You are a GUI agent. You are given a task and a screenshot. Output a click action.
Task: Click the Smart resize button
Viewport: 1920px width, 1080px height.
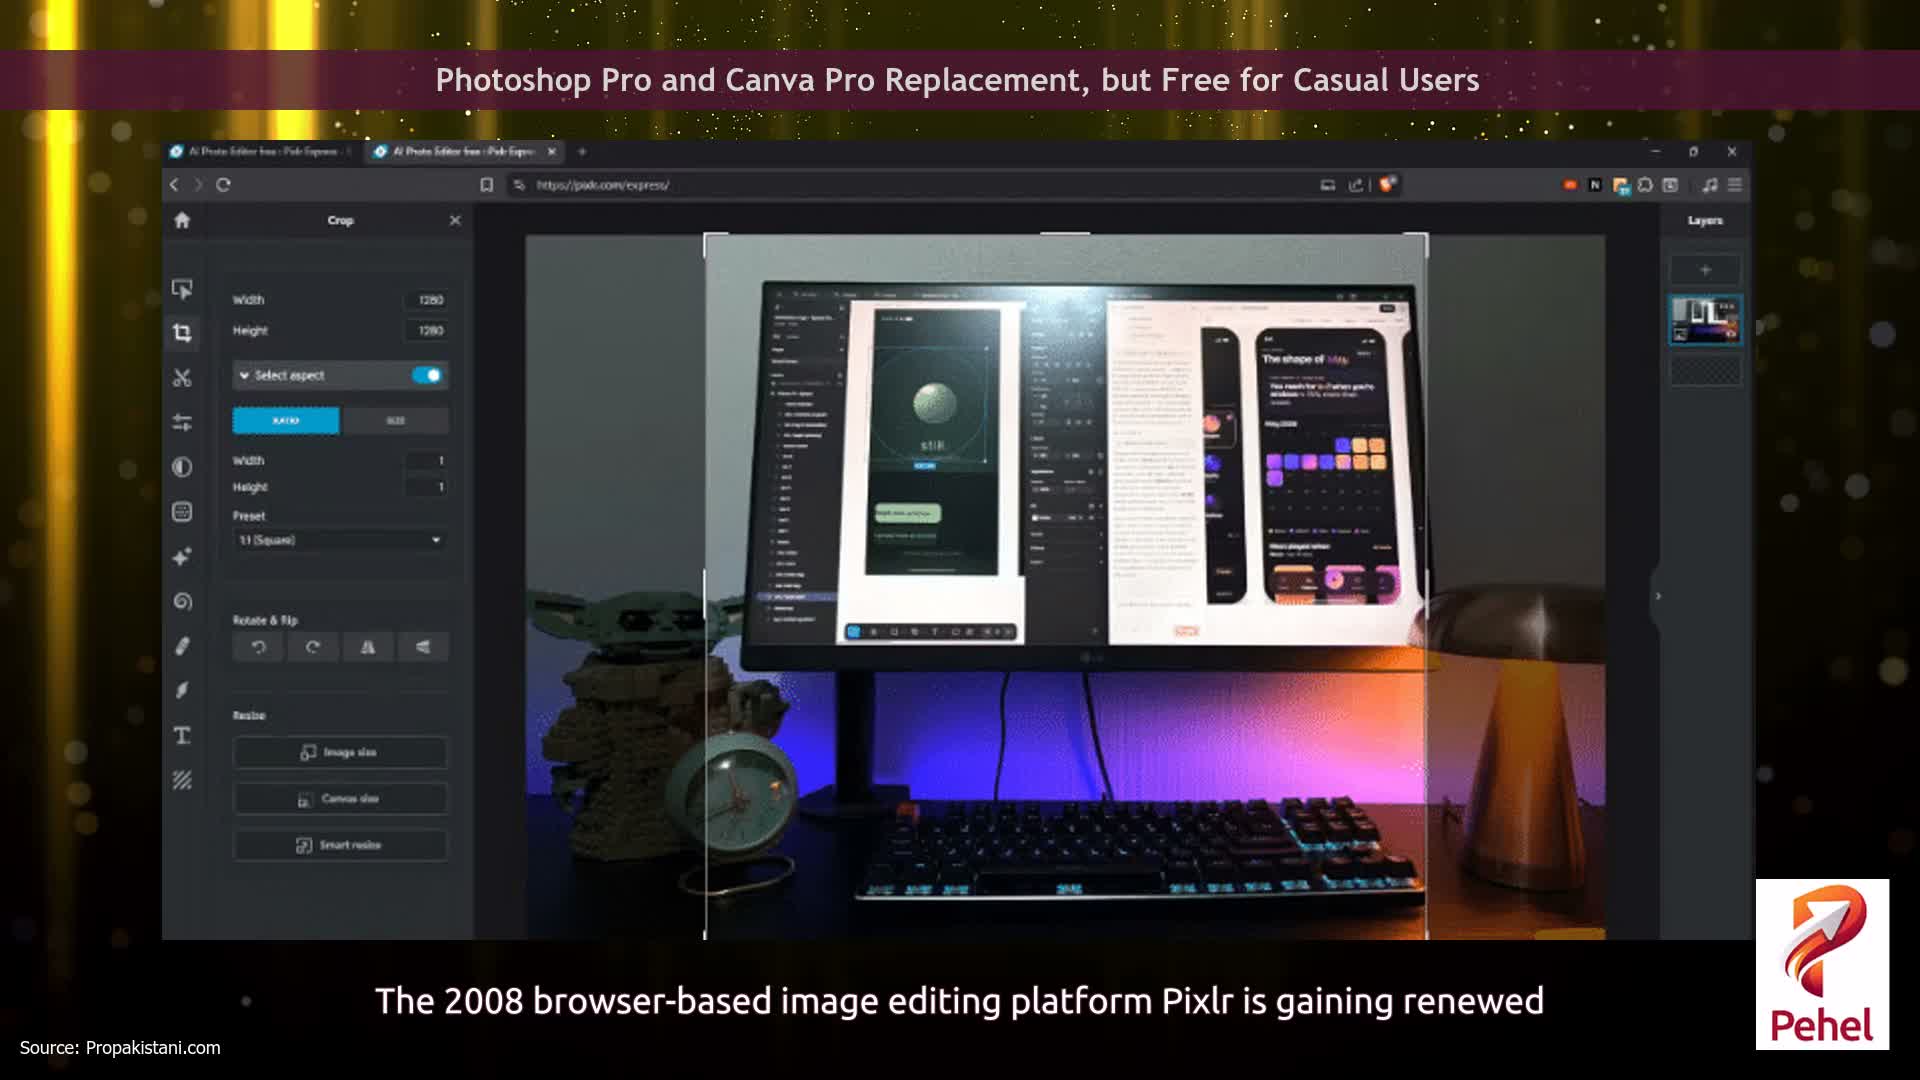(x=340, y=845)
